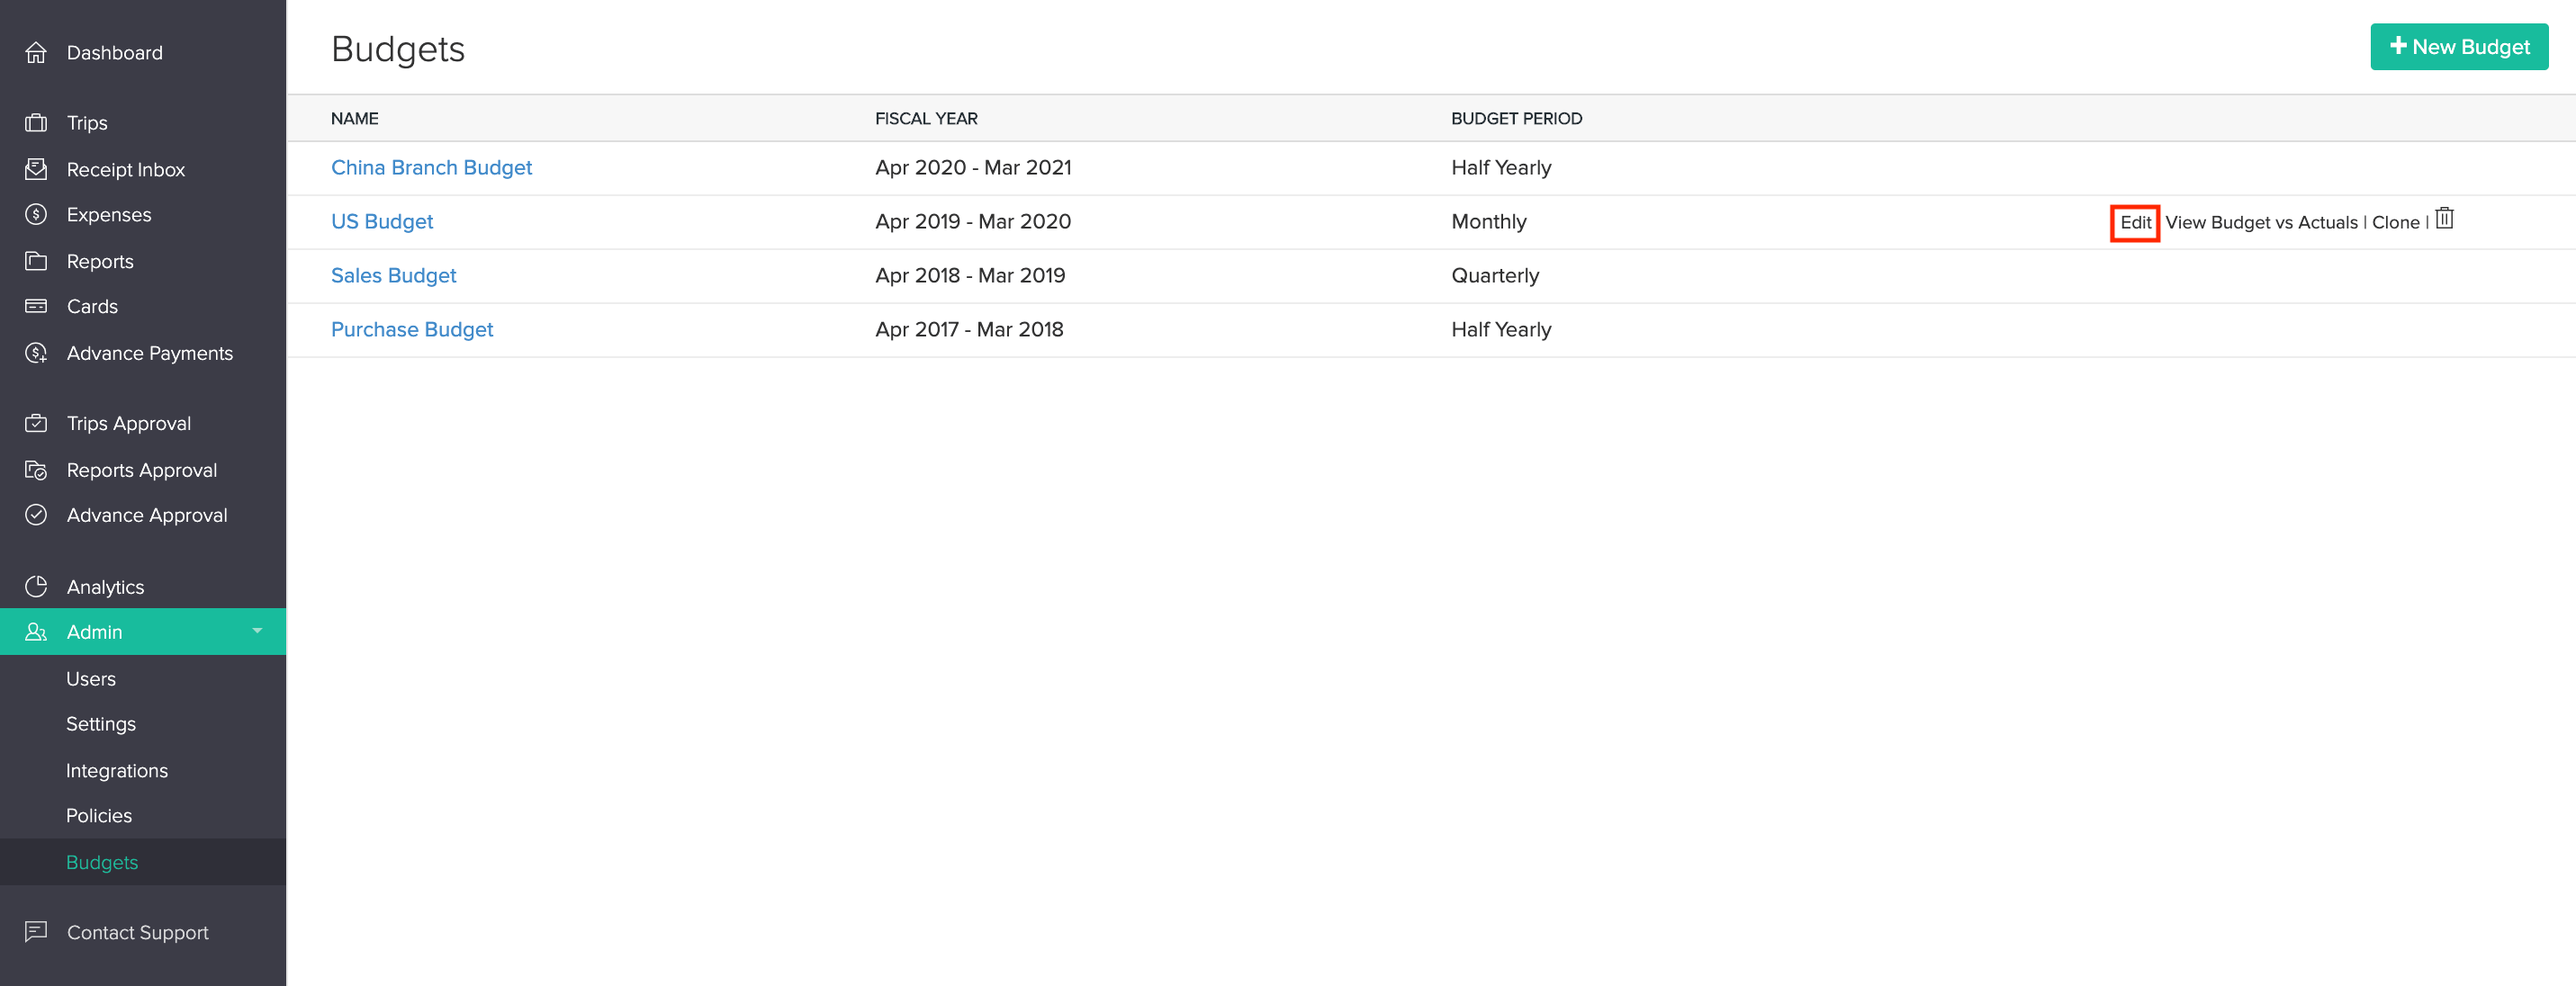Open the China Branch Budget link
Image resolution: width=2576 pixels, height=986 pixels.
(x=431, y=168)
